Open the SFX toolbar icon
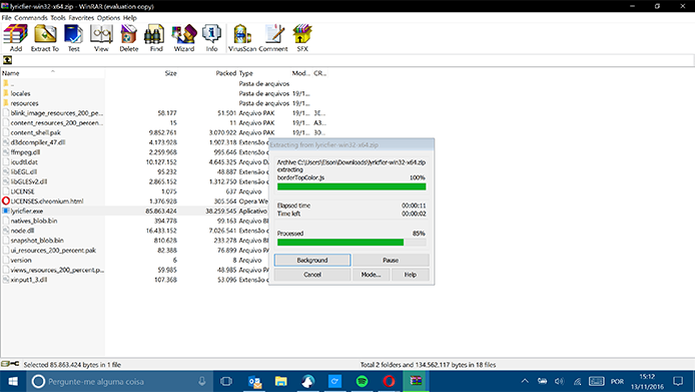 coord(302,38)
